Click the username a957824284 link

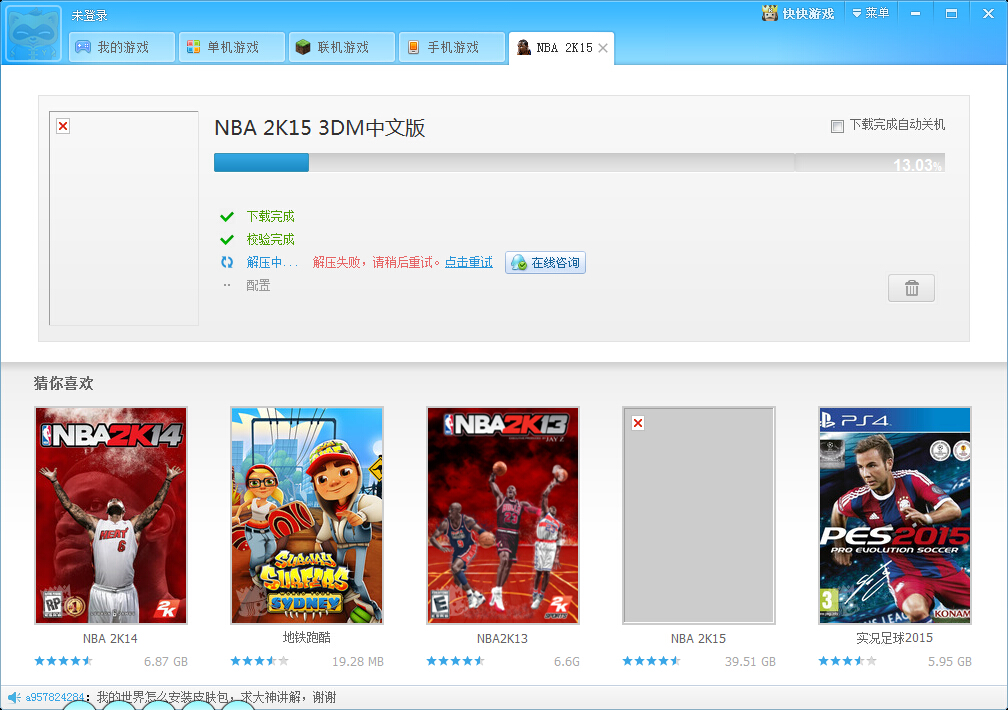pyautogui.click(x=55, y=697)
